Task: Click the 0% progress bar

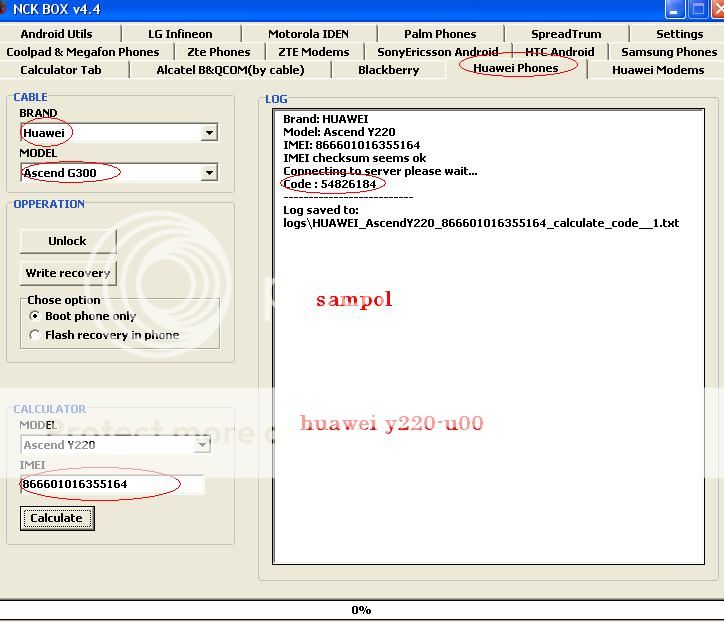Action: (x=361, y=609)
